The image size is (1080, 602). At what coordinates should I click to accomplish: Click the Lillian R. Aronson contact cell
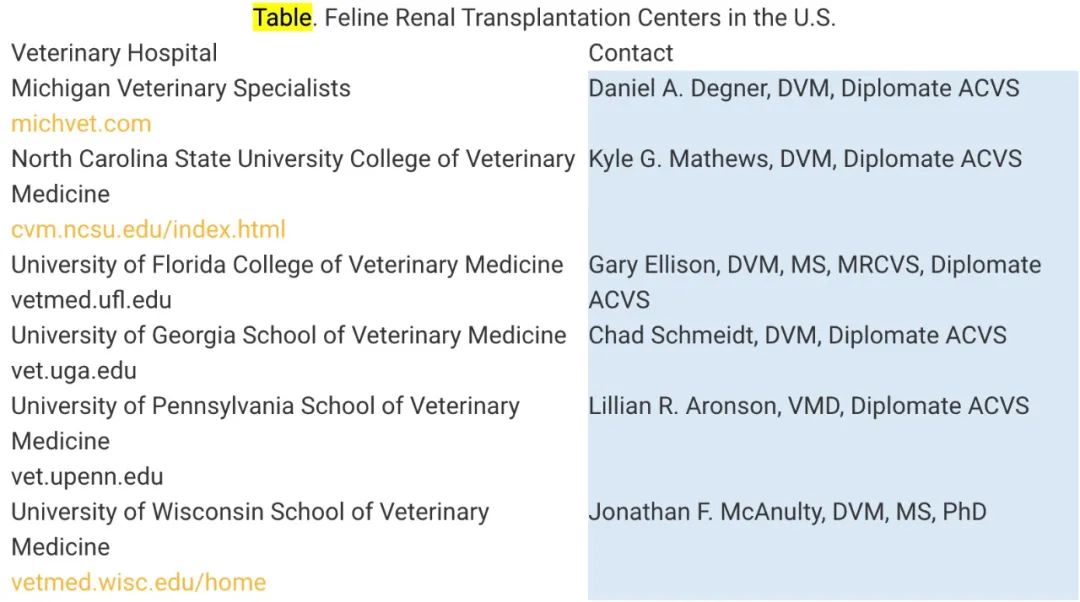tap(808, 406)
